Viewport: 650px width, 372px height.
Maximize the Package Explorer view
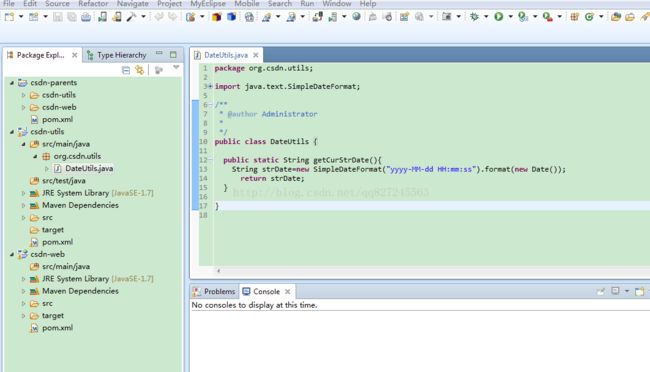(173, 55)
